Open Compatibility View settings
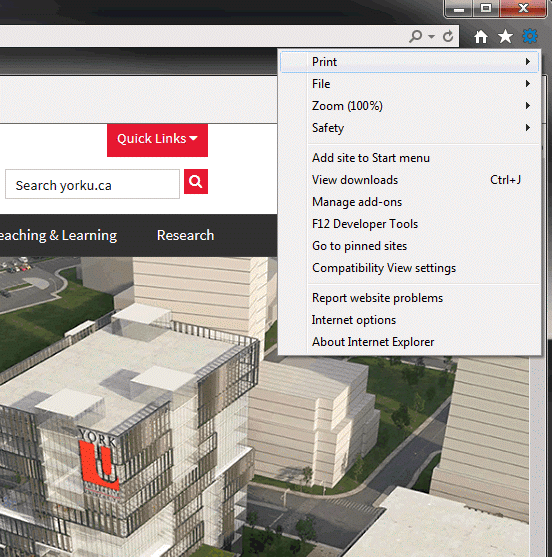 409,268
